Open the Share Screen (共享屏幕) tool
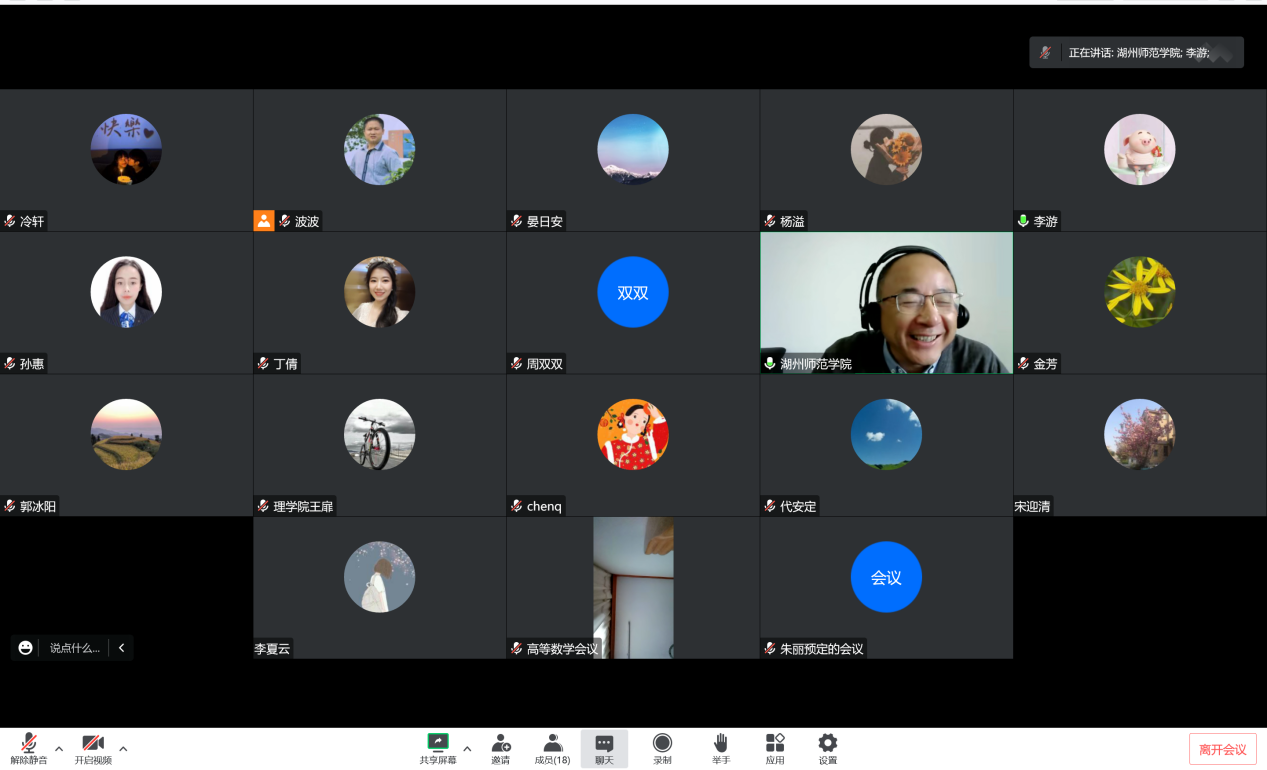This screenshot has width=1267, height=770. 438,747
